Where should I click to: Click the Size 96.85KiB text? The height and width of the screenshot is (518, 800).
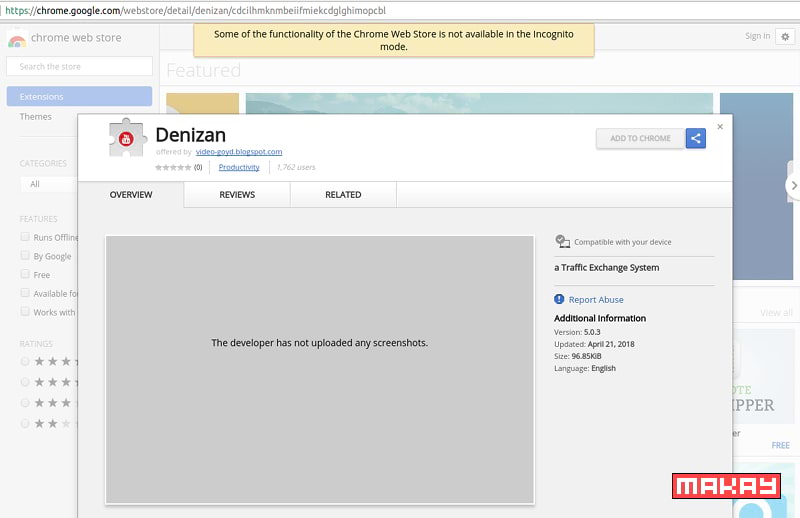click(578, 356)
